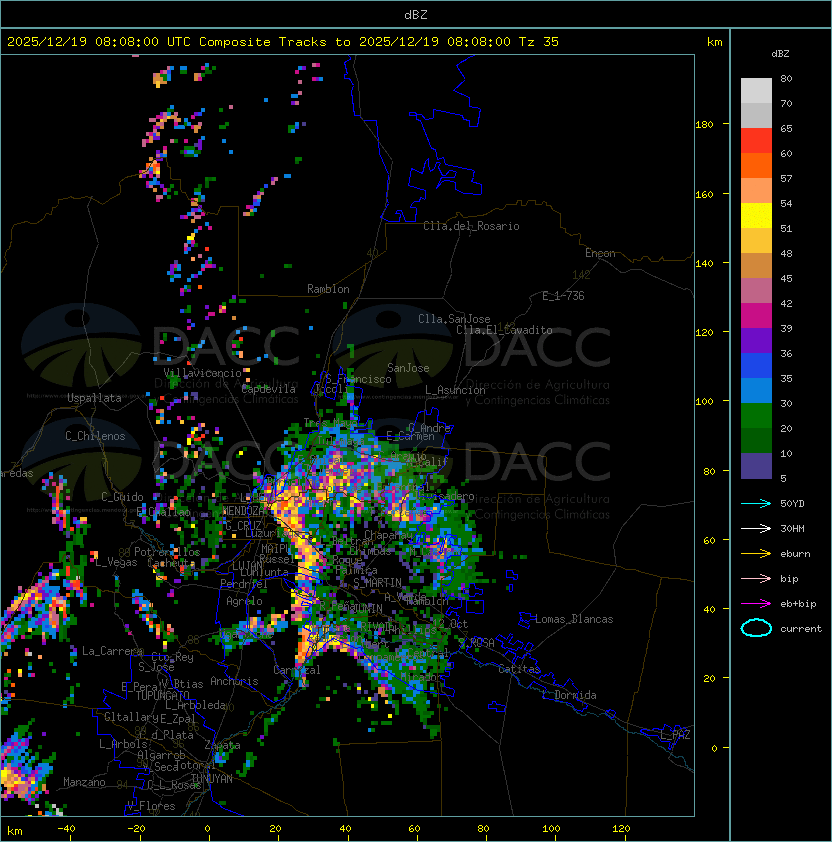Select the pink bip arrow icon
This screenshot has height=842, width=832.
tap(756, 578)
